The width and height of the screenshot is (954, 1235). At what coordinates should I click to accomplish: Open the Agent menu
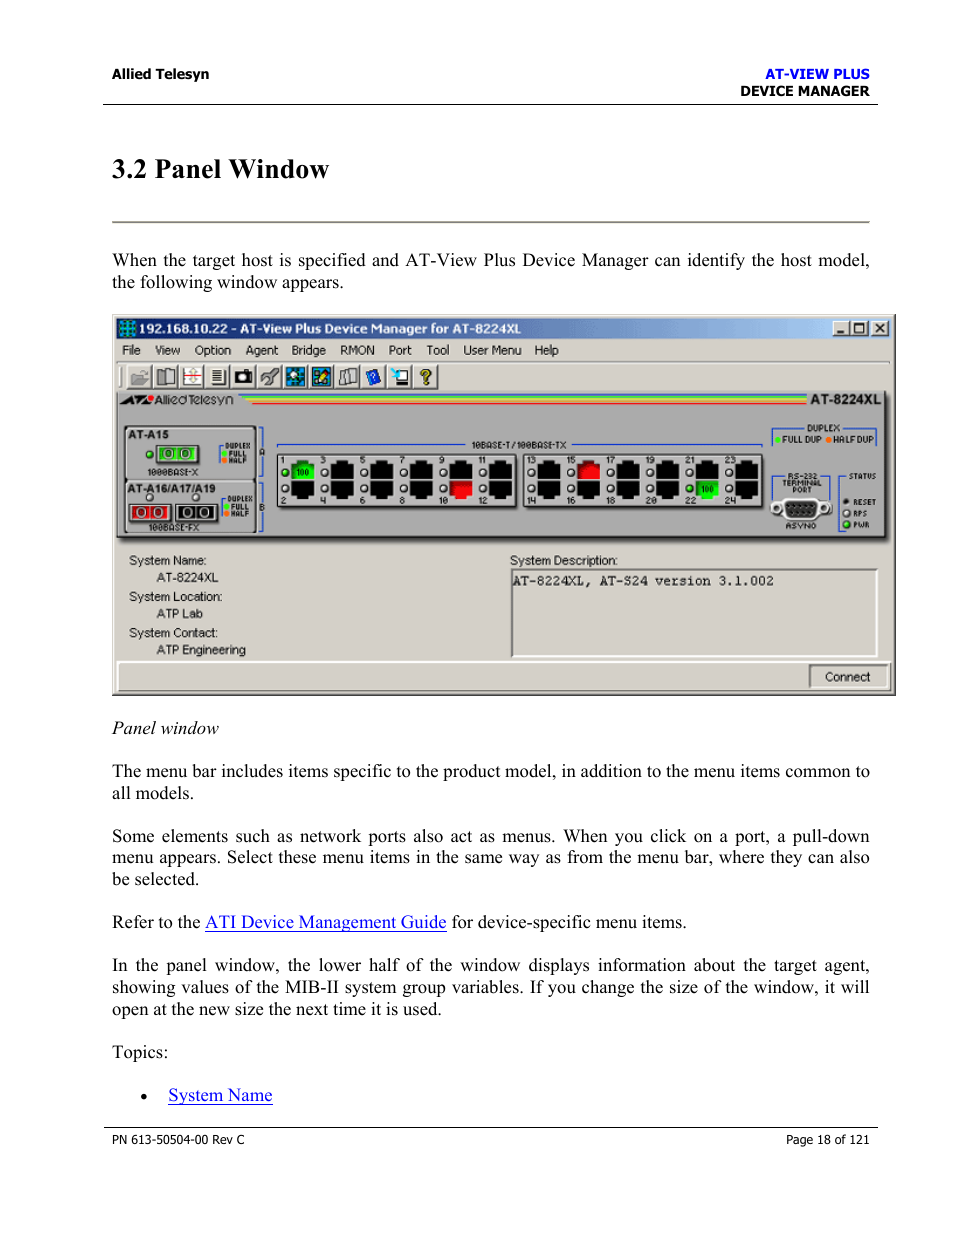coord(262,351)
